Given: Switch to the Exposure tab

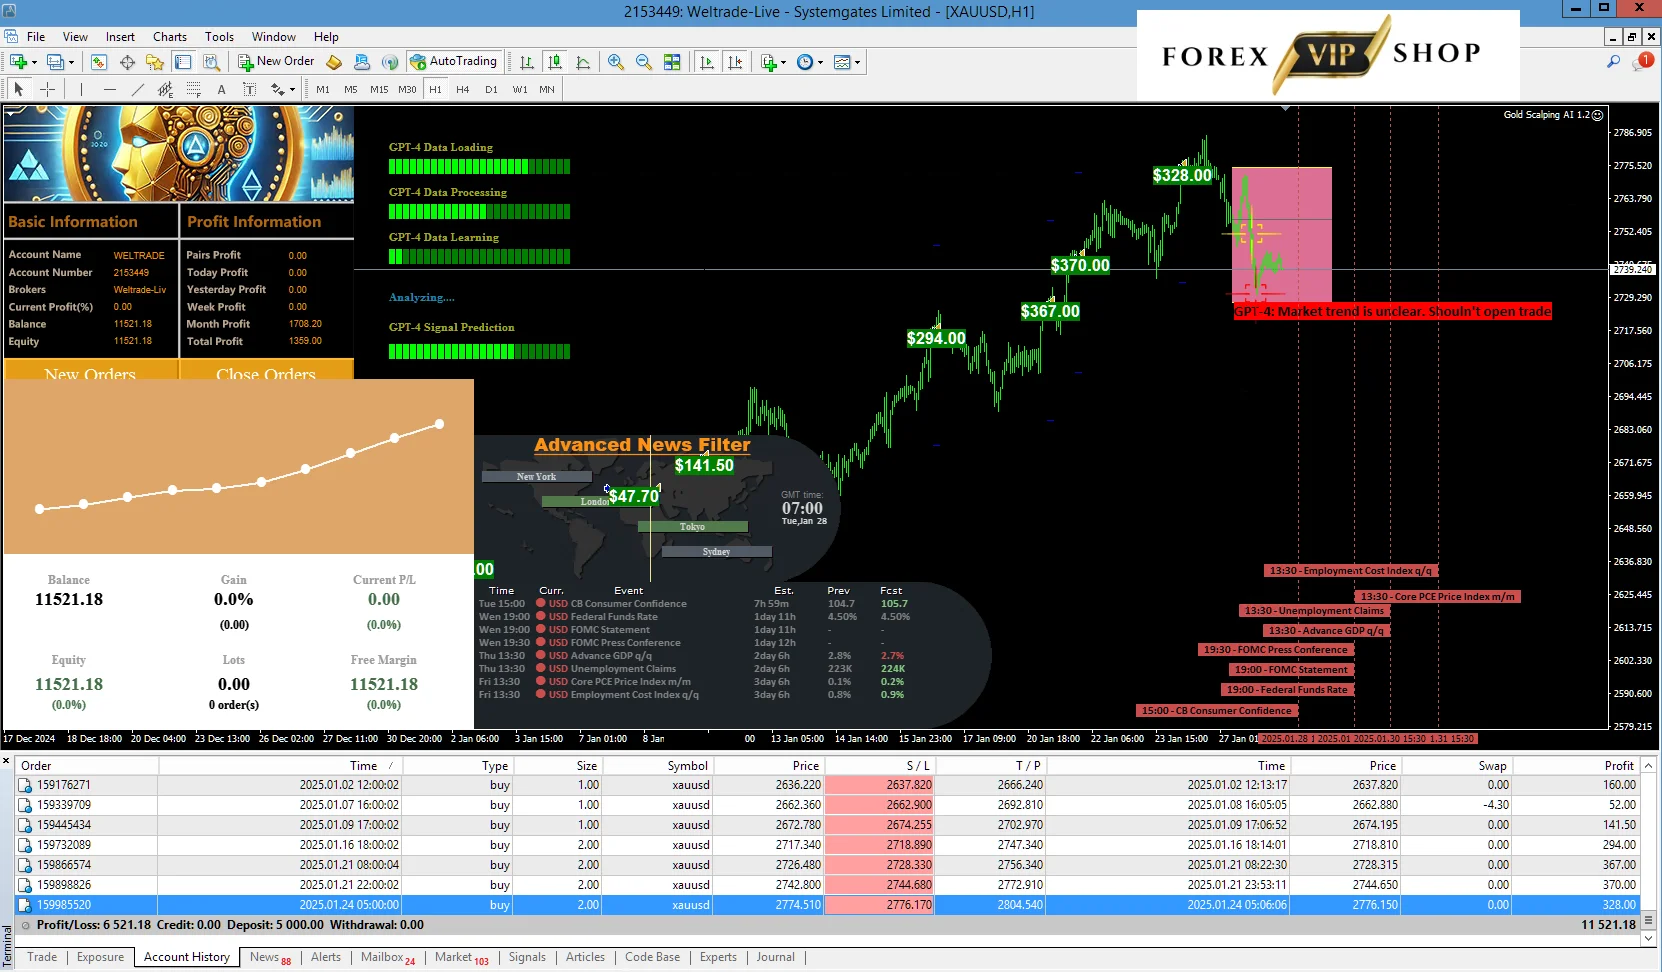Looking at the screenshot, I should [101, 957].
